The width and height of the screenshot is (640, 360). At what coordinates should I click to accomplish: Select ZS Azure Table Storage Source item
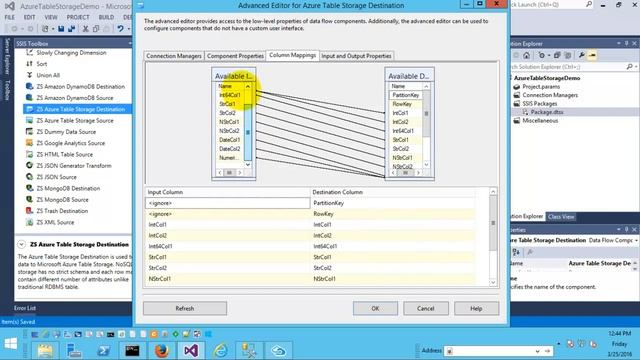(x=75, y=120)
